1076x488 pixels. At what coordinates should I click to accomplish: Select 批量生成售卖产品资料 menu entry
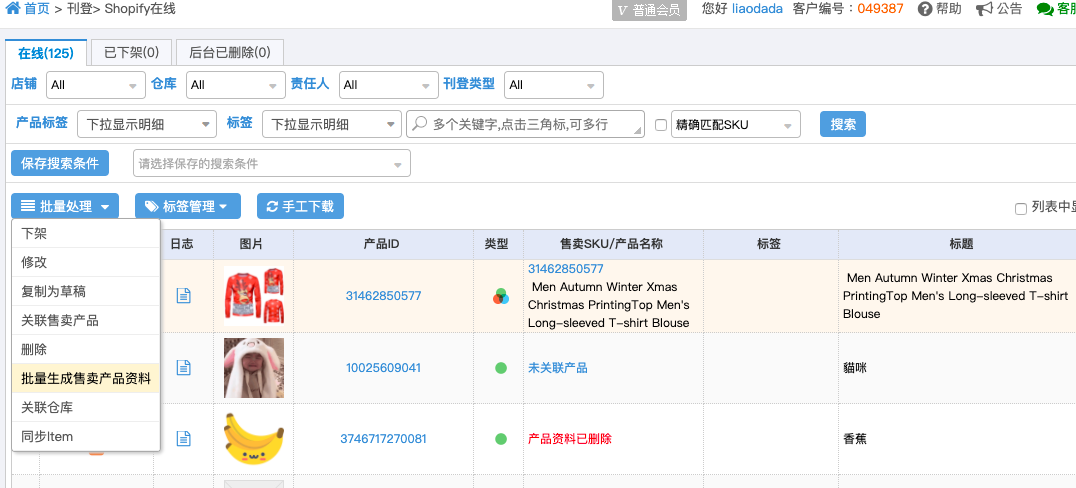pos(86,378)
